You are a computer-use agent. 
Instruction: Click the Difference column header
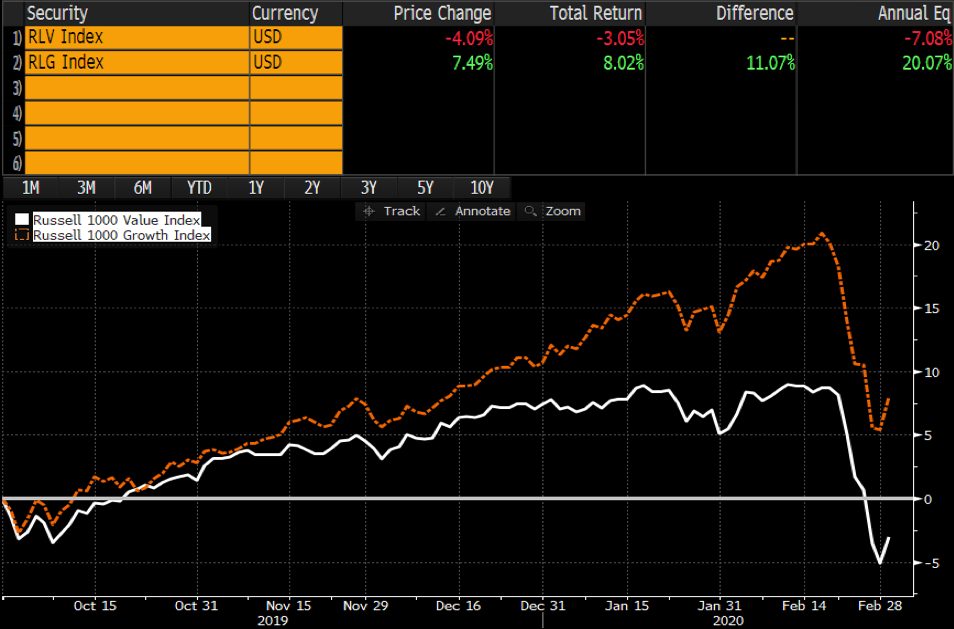[x=754, y=13]
